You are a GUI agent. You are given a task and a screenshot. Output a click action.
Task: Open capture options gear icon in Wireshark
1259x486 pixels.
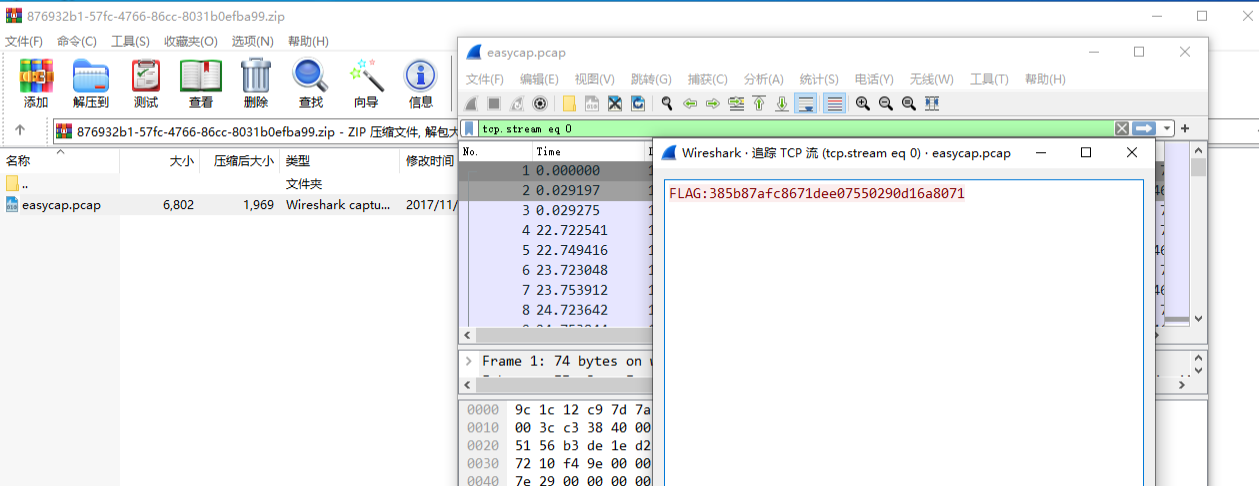click(540, 103)
